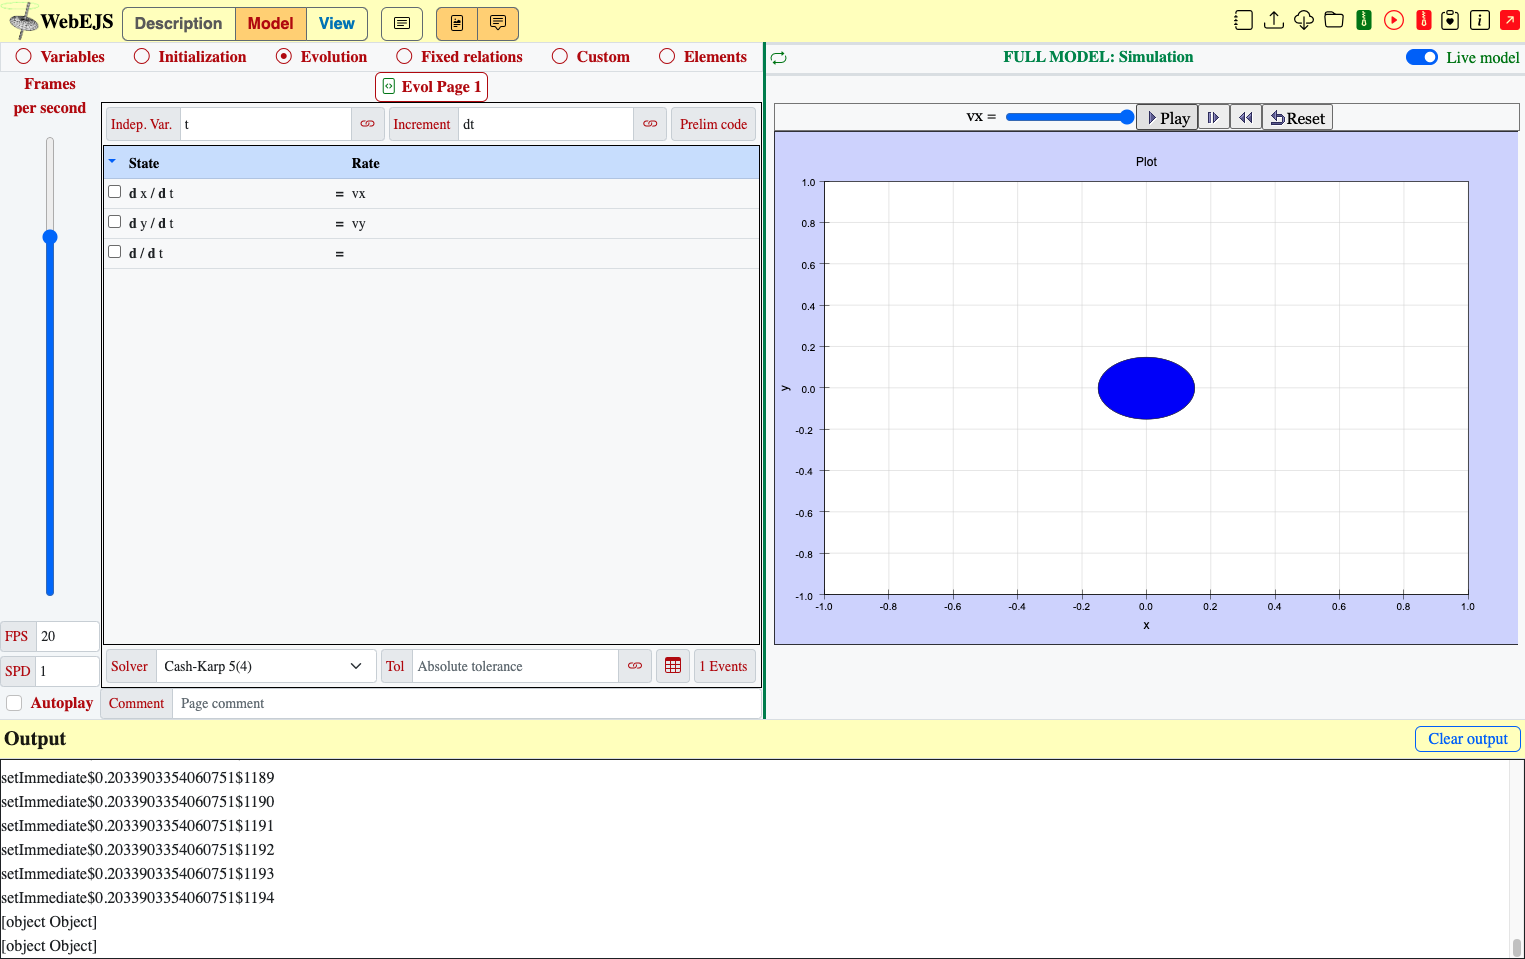The image size is (1525, 959).
Task: Click the Reset simulation button
Action: pyautogui.click(x=1297, y=118)
